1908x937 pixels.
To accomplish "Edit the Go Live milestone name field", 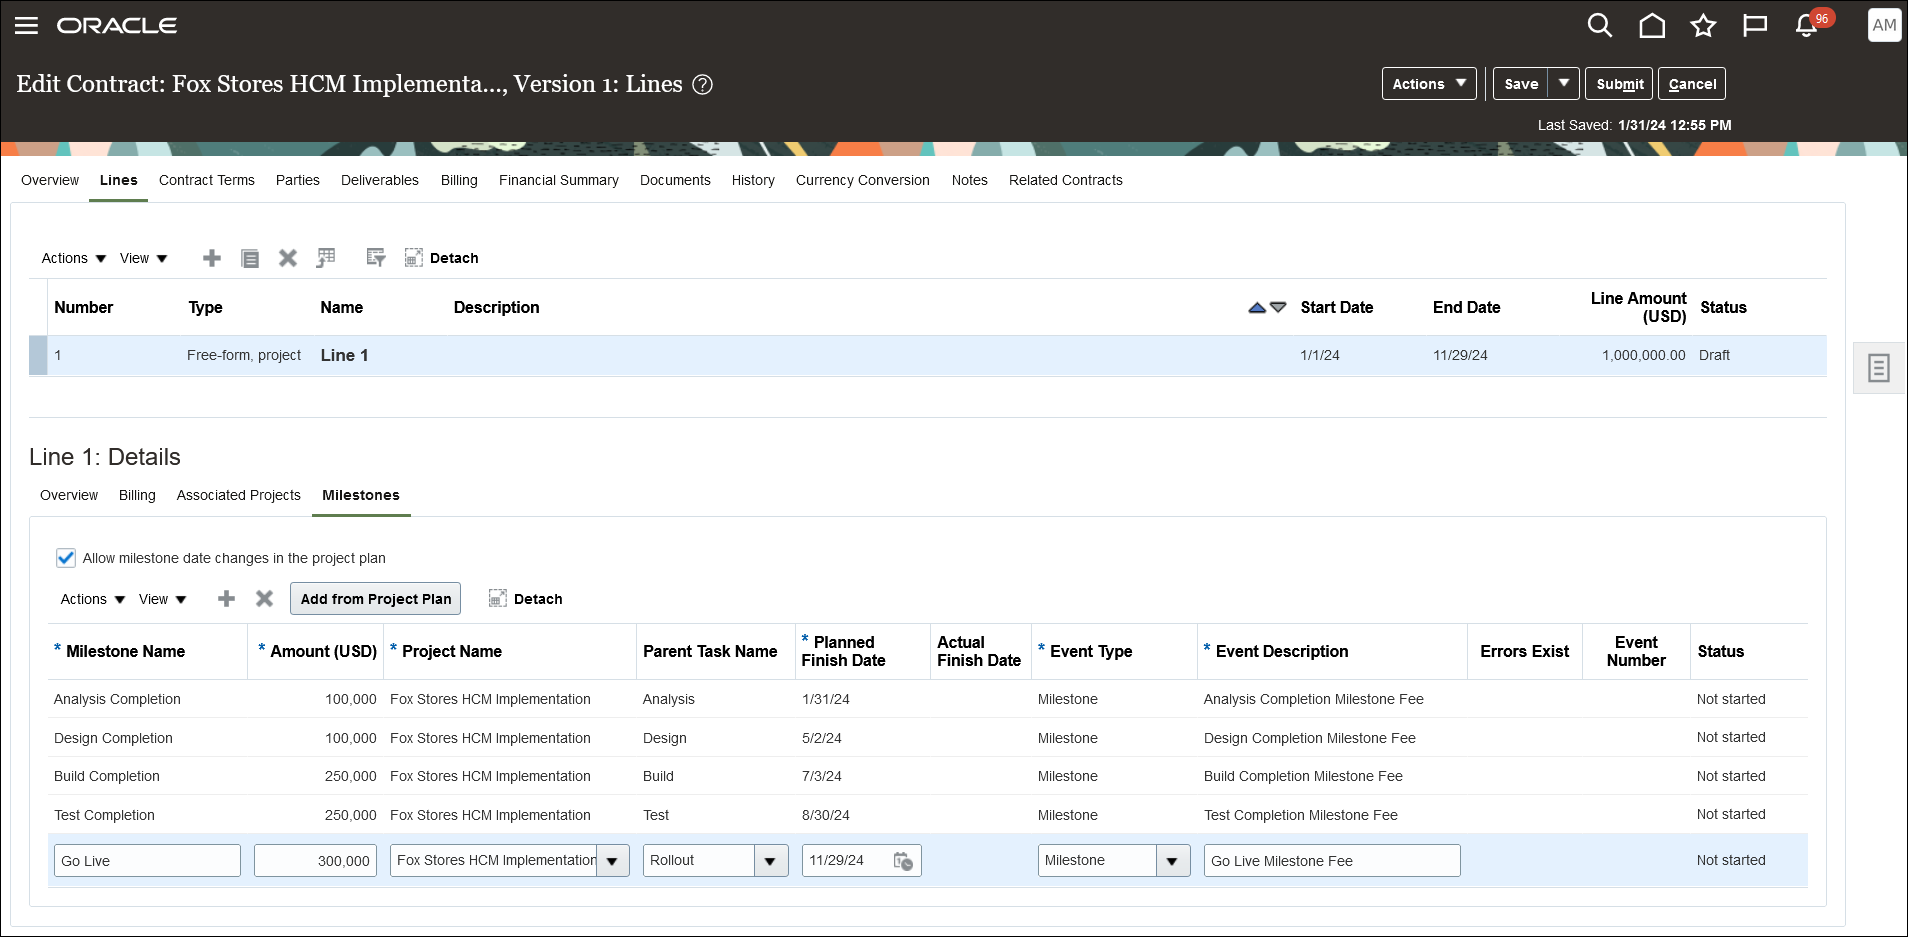I will pos(147,861).
